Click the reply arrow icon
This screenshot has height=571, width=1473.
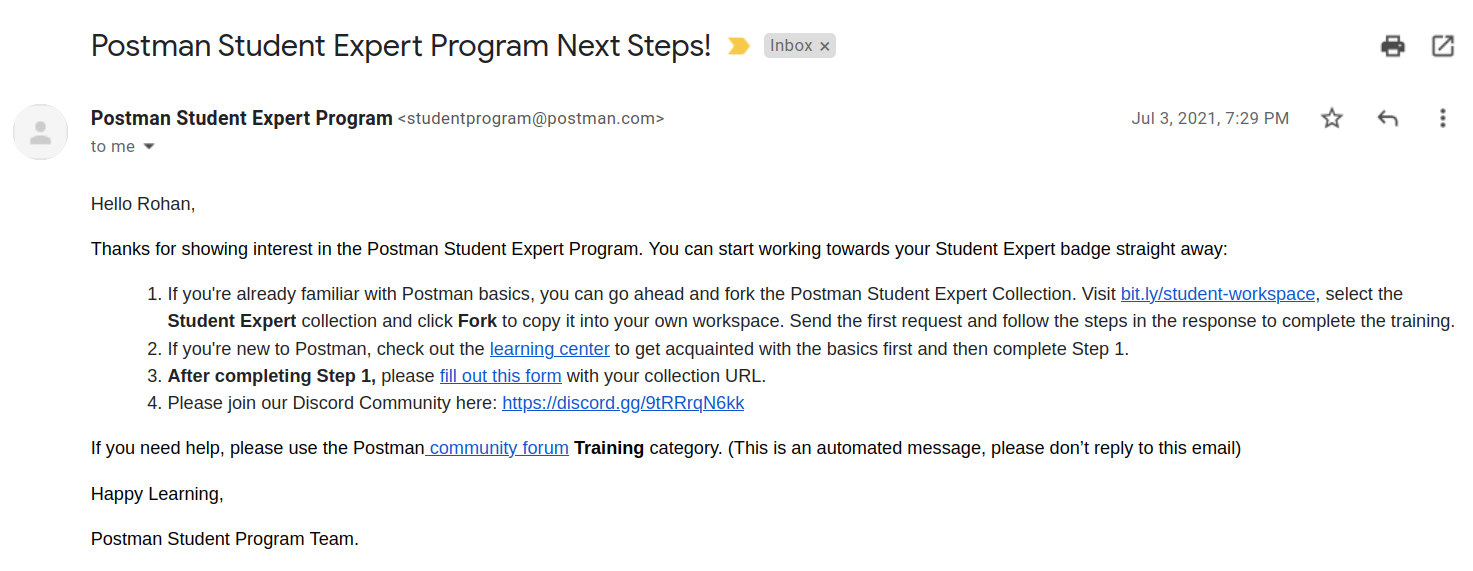(x=1387, y=118)
